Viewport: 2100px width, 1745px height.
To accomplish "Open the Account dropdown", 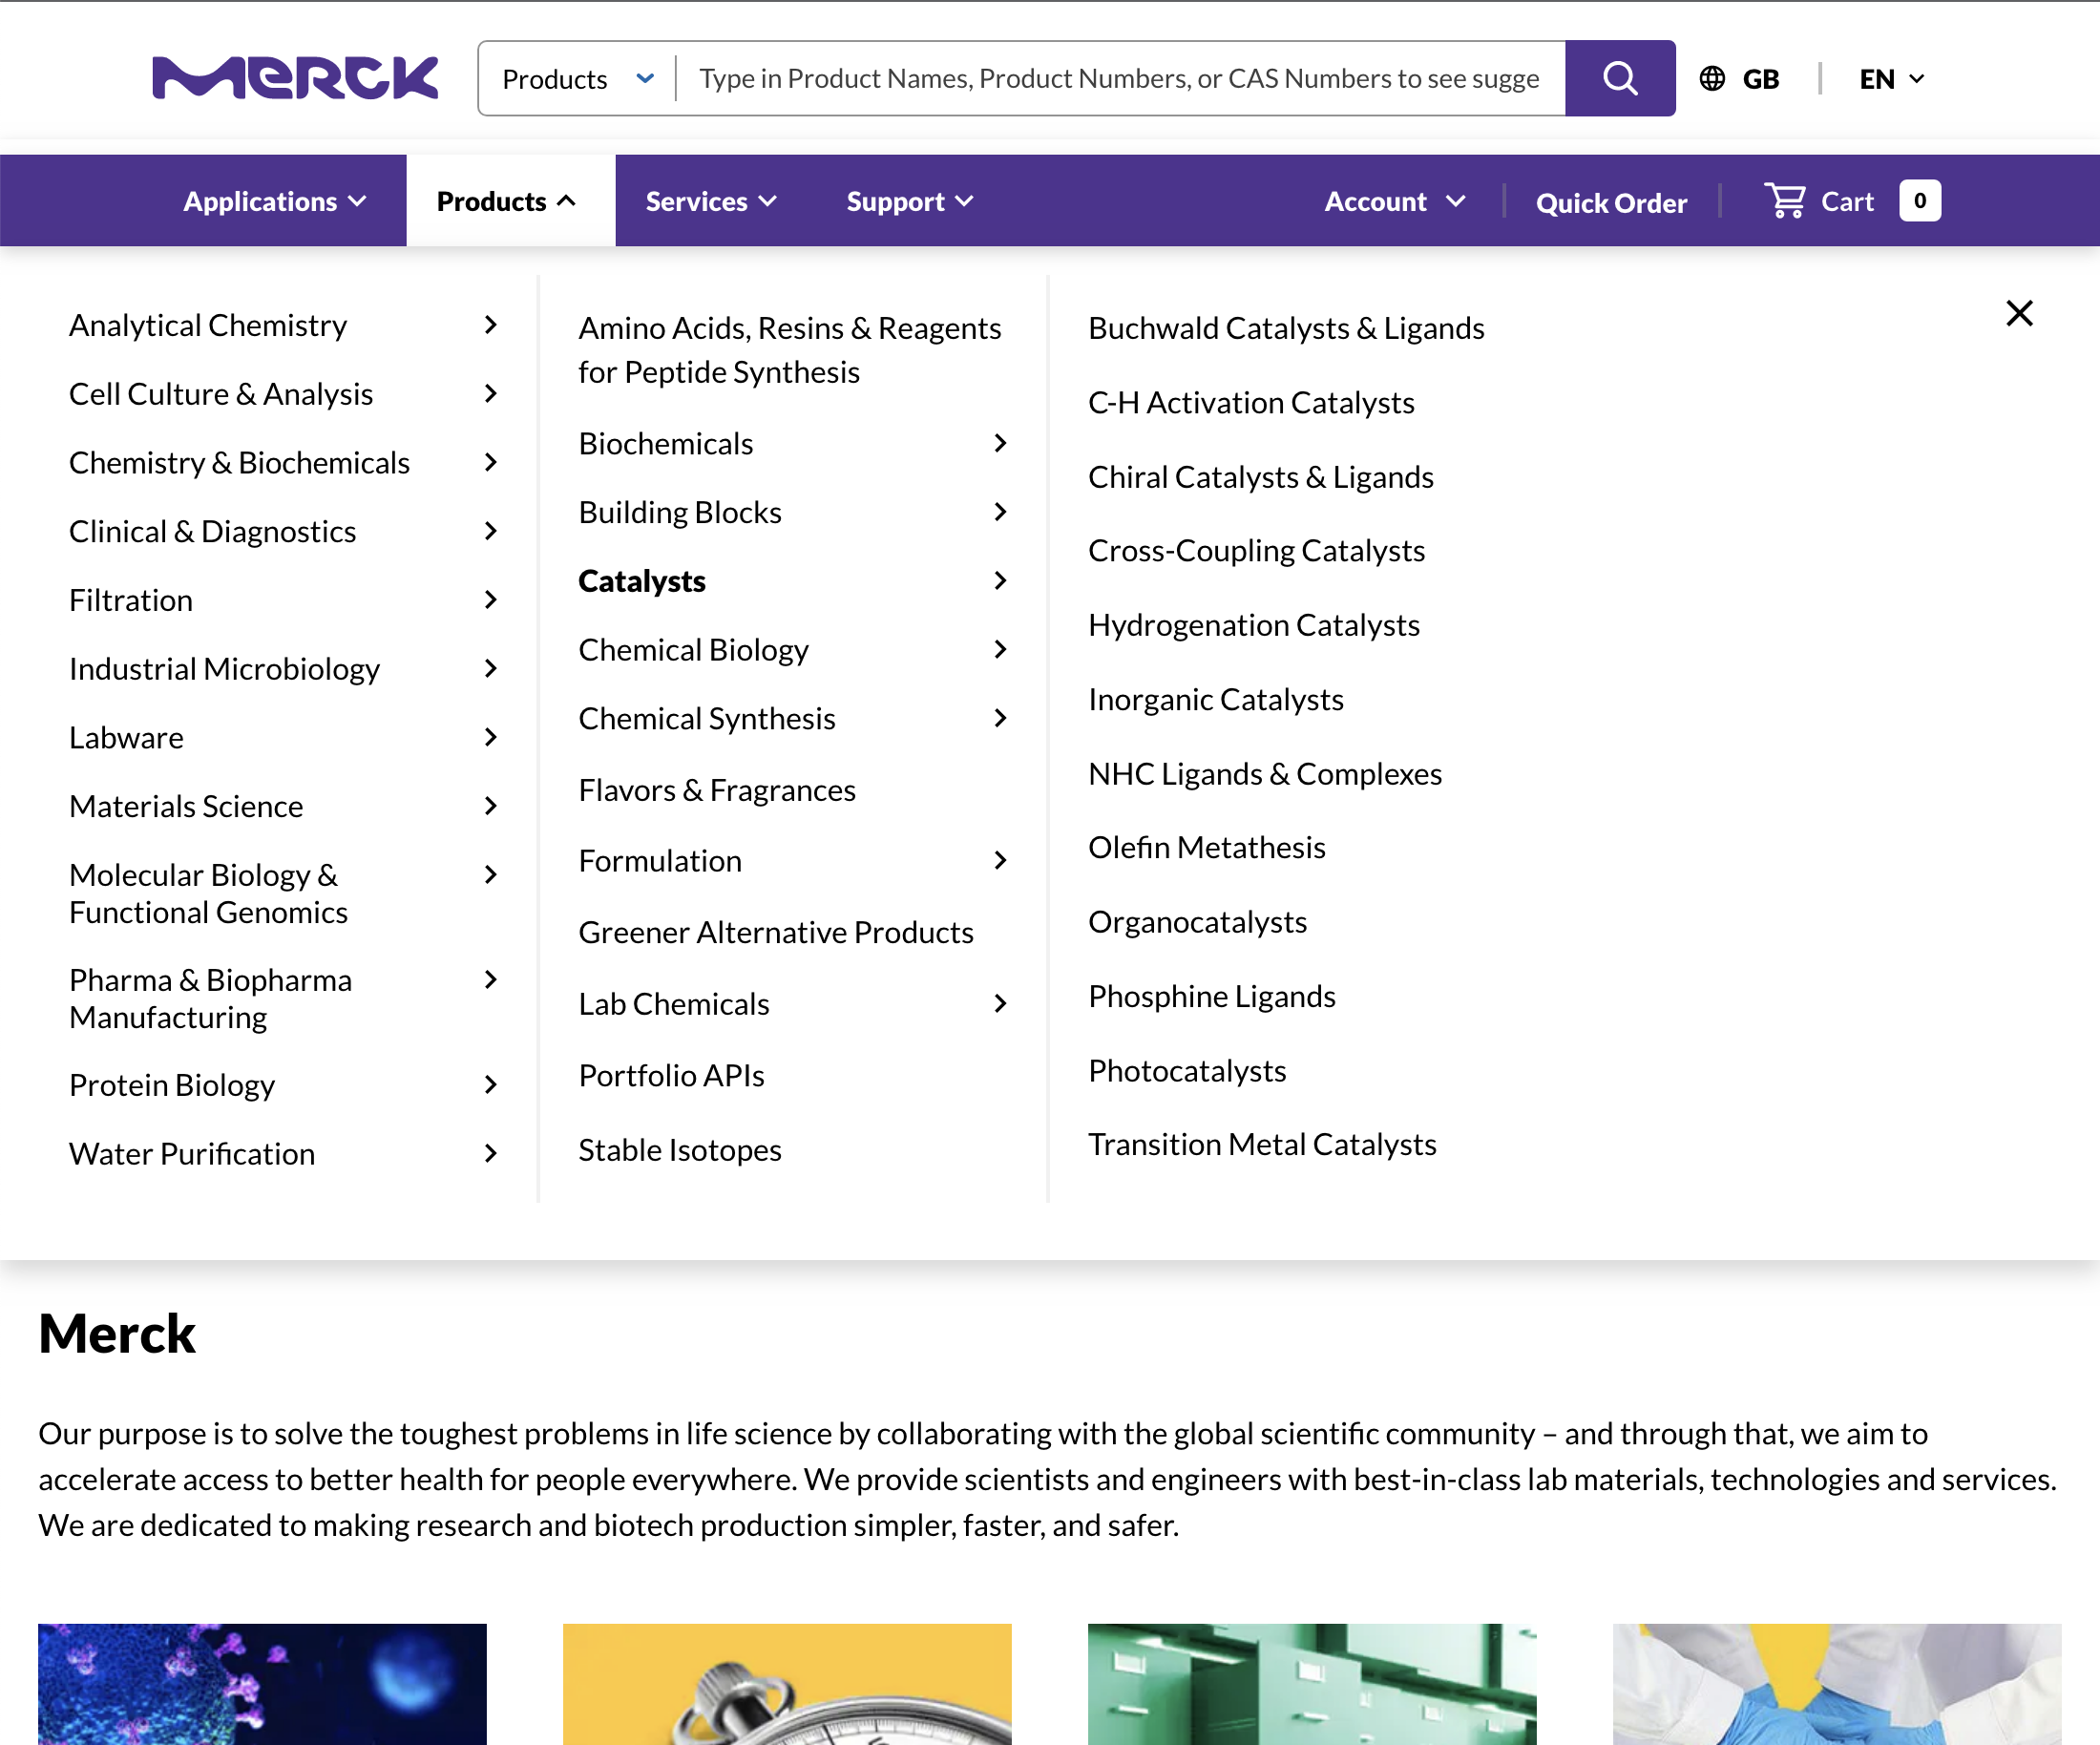I will [1394, 200].
